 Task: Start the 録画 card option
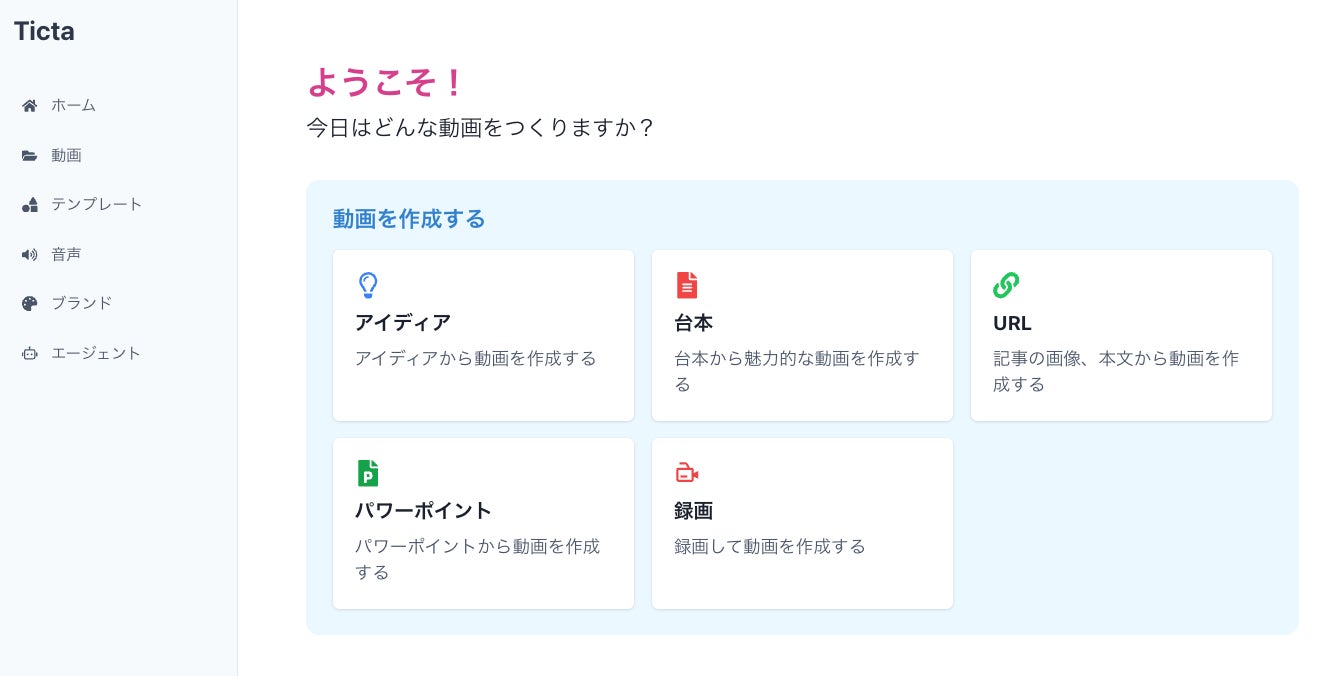694,511
